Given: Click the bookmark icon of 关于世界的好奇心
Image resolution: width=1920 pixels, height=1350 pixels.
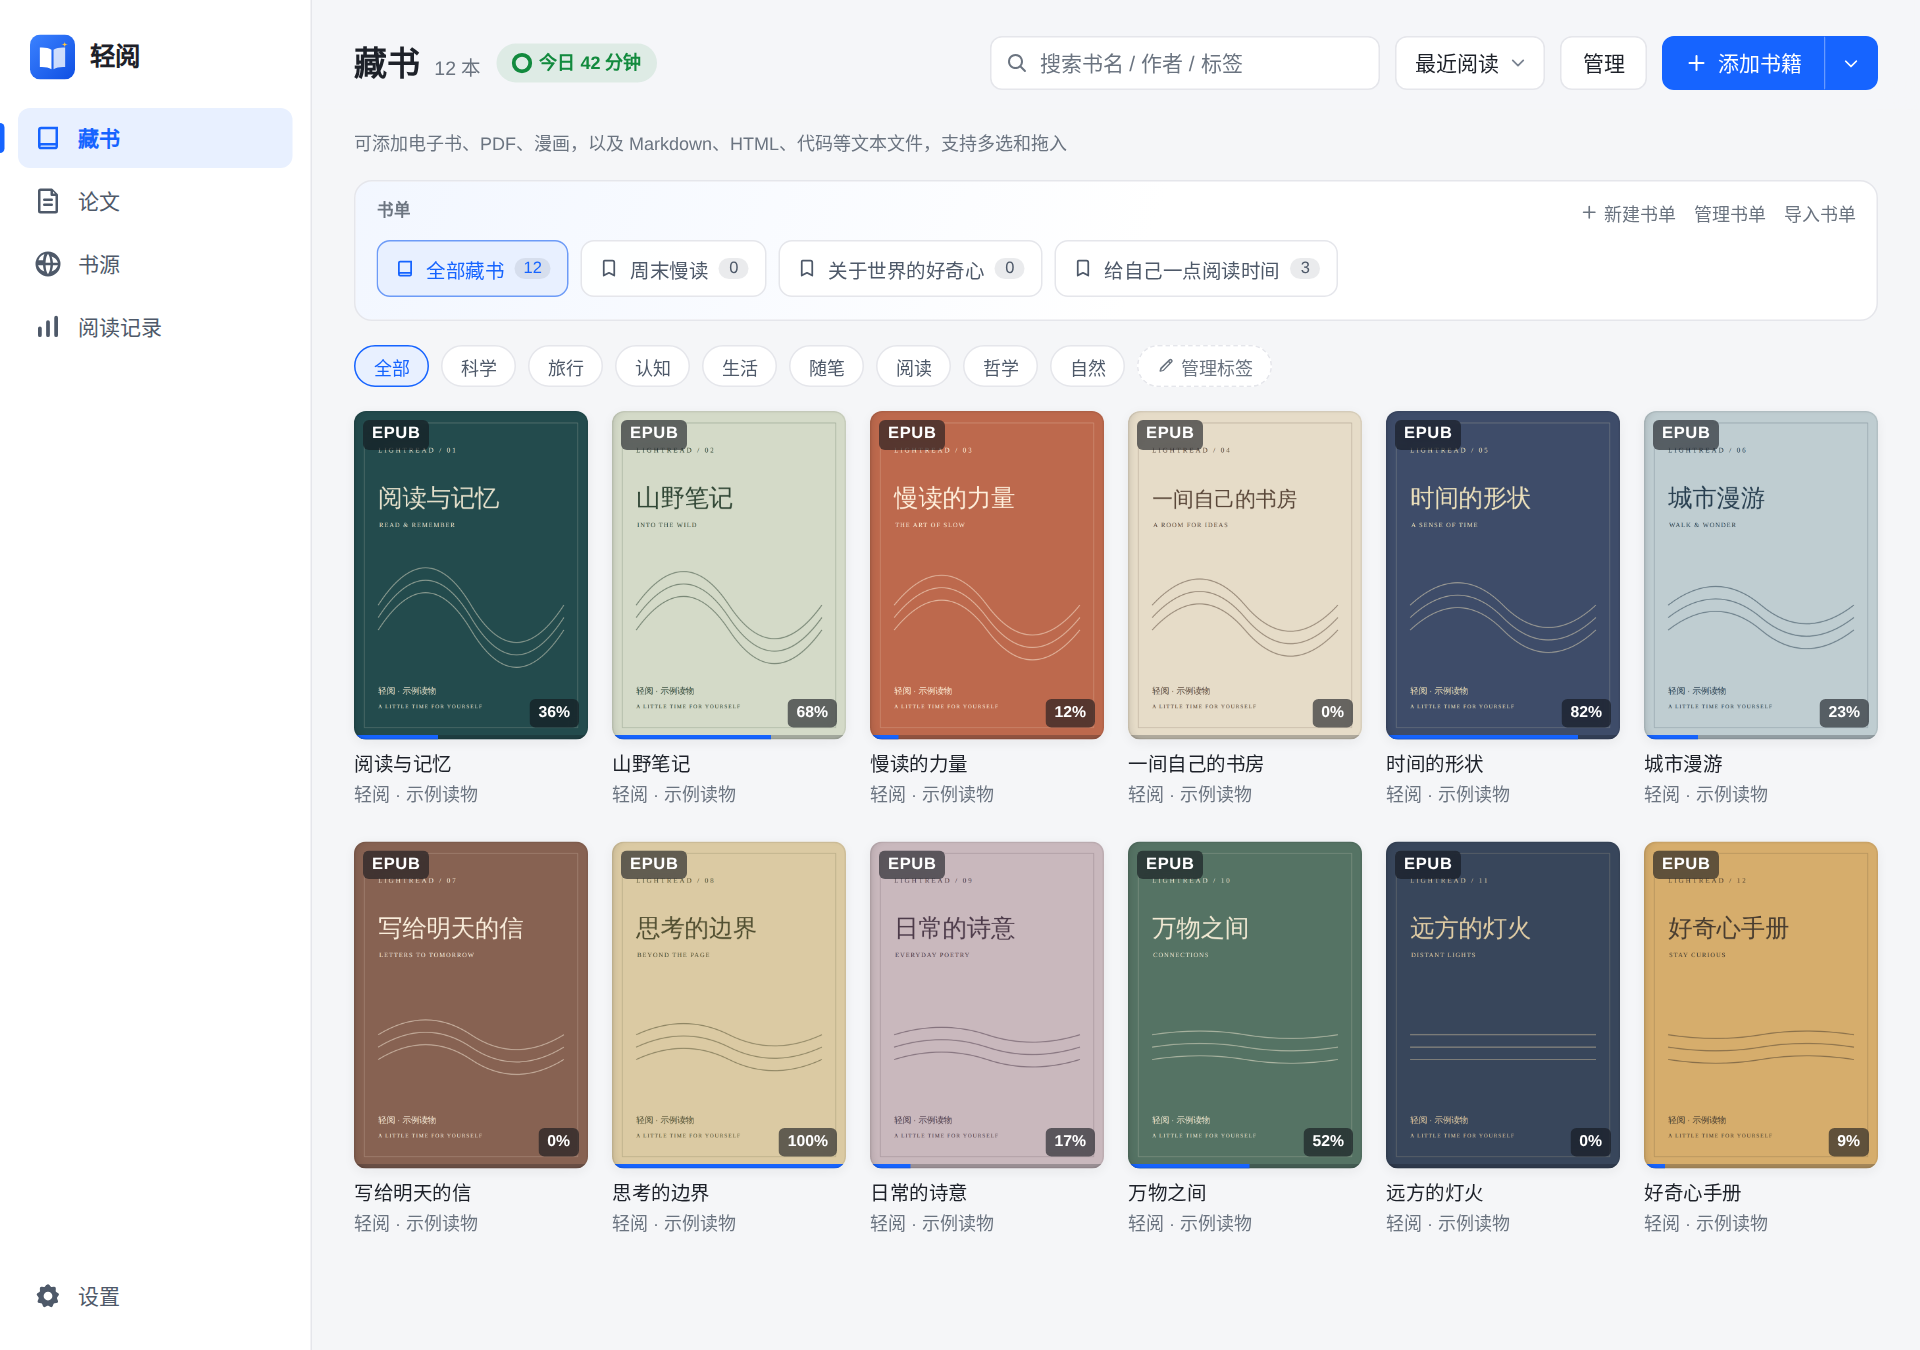Looking at the screenshot, I should (x=806, y=268).
